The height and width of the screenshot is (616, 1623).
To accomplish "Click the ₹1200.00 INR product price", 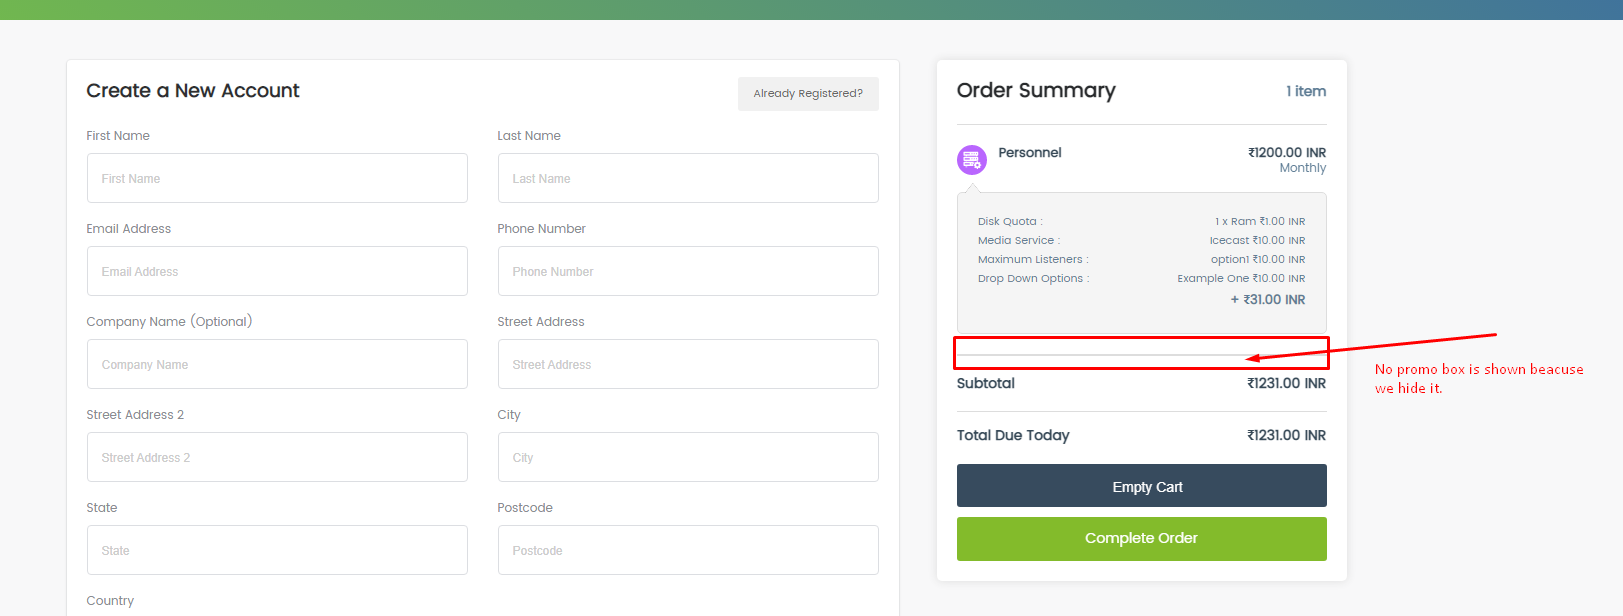I will pyautogui.click(x=1287, y=153).
